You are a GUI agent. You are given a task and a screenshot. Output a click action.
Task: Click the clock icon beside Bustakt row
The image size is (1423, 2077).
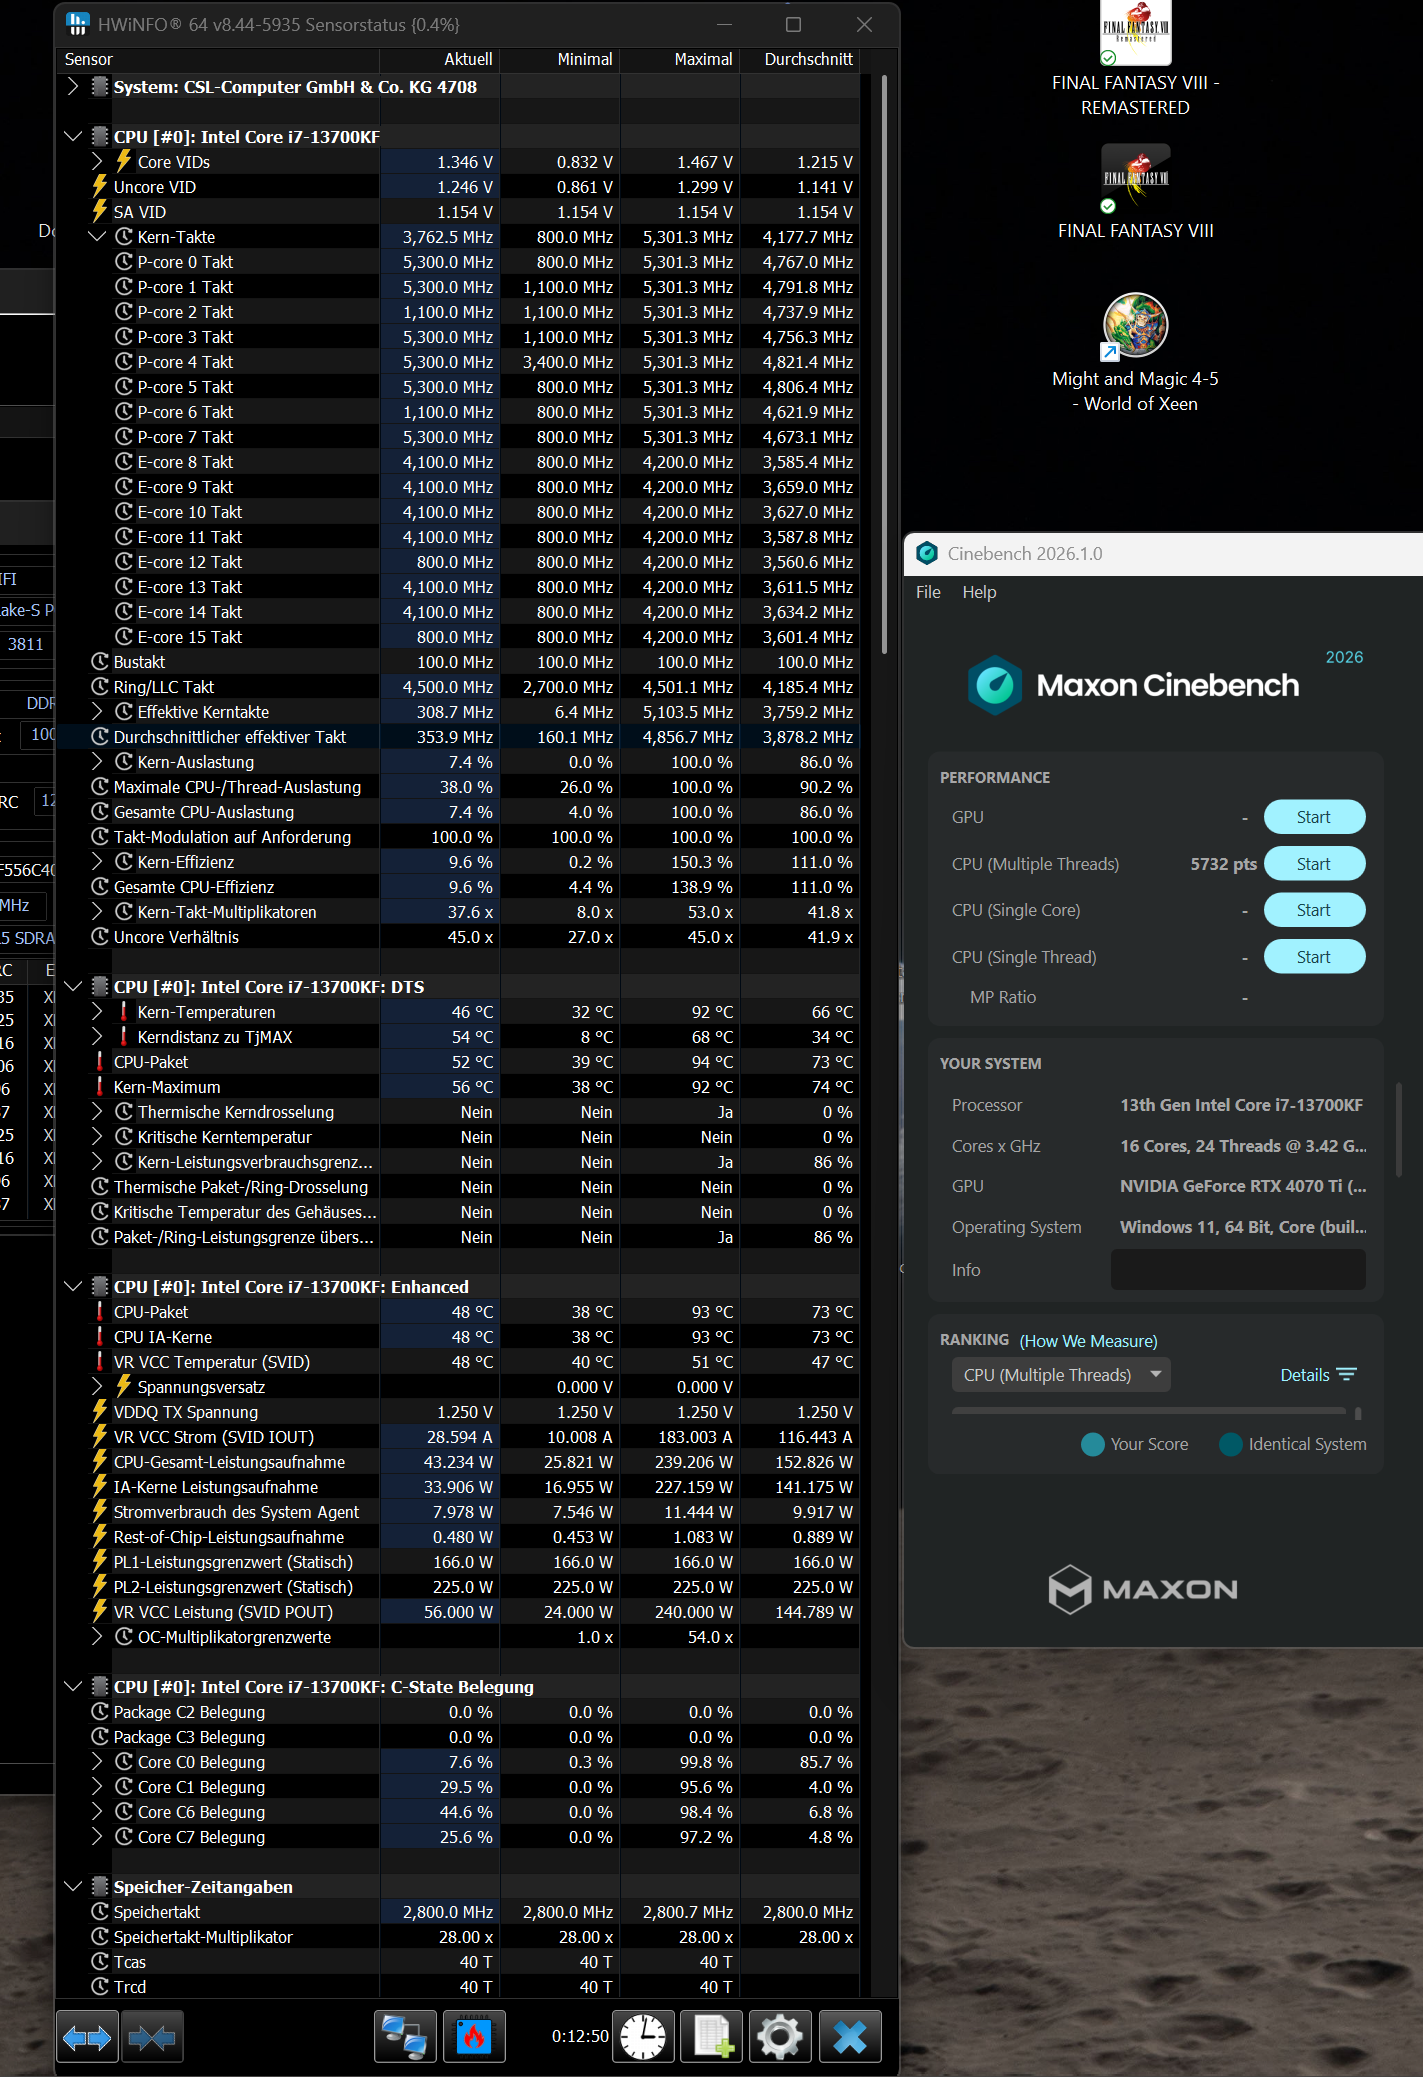[x=100, y=661]
